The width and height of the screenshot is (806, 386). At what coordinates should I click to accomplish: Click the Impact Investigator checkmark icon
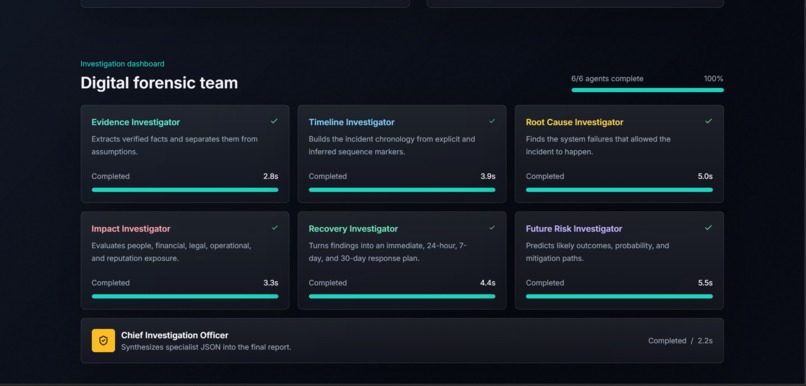(x=274, y=228)
